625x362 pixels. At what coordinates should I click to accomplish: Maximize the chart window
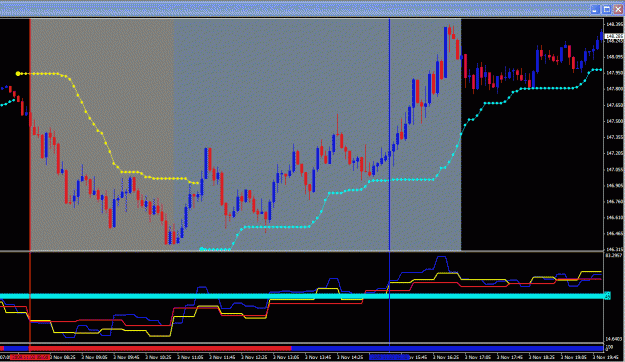(607, 10)
